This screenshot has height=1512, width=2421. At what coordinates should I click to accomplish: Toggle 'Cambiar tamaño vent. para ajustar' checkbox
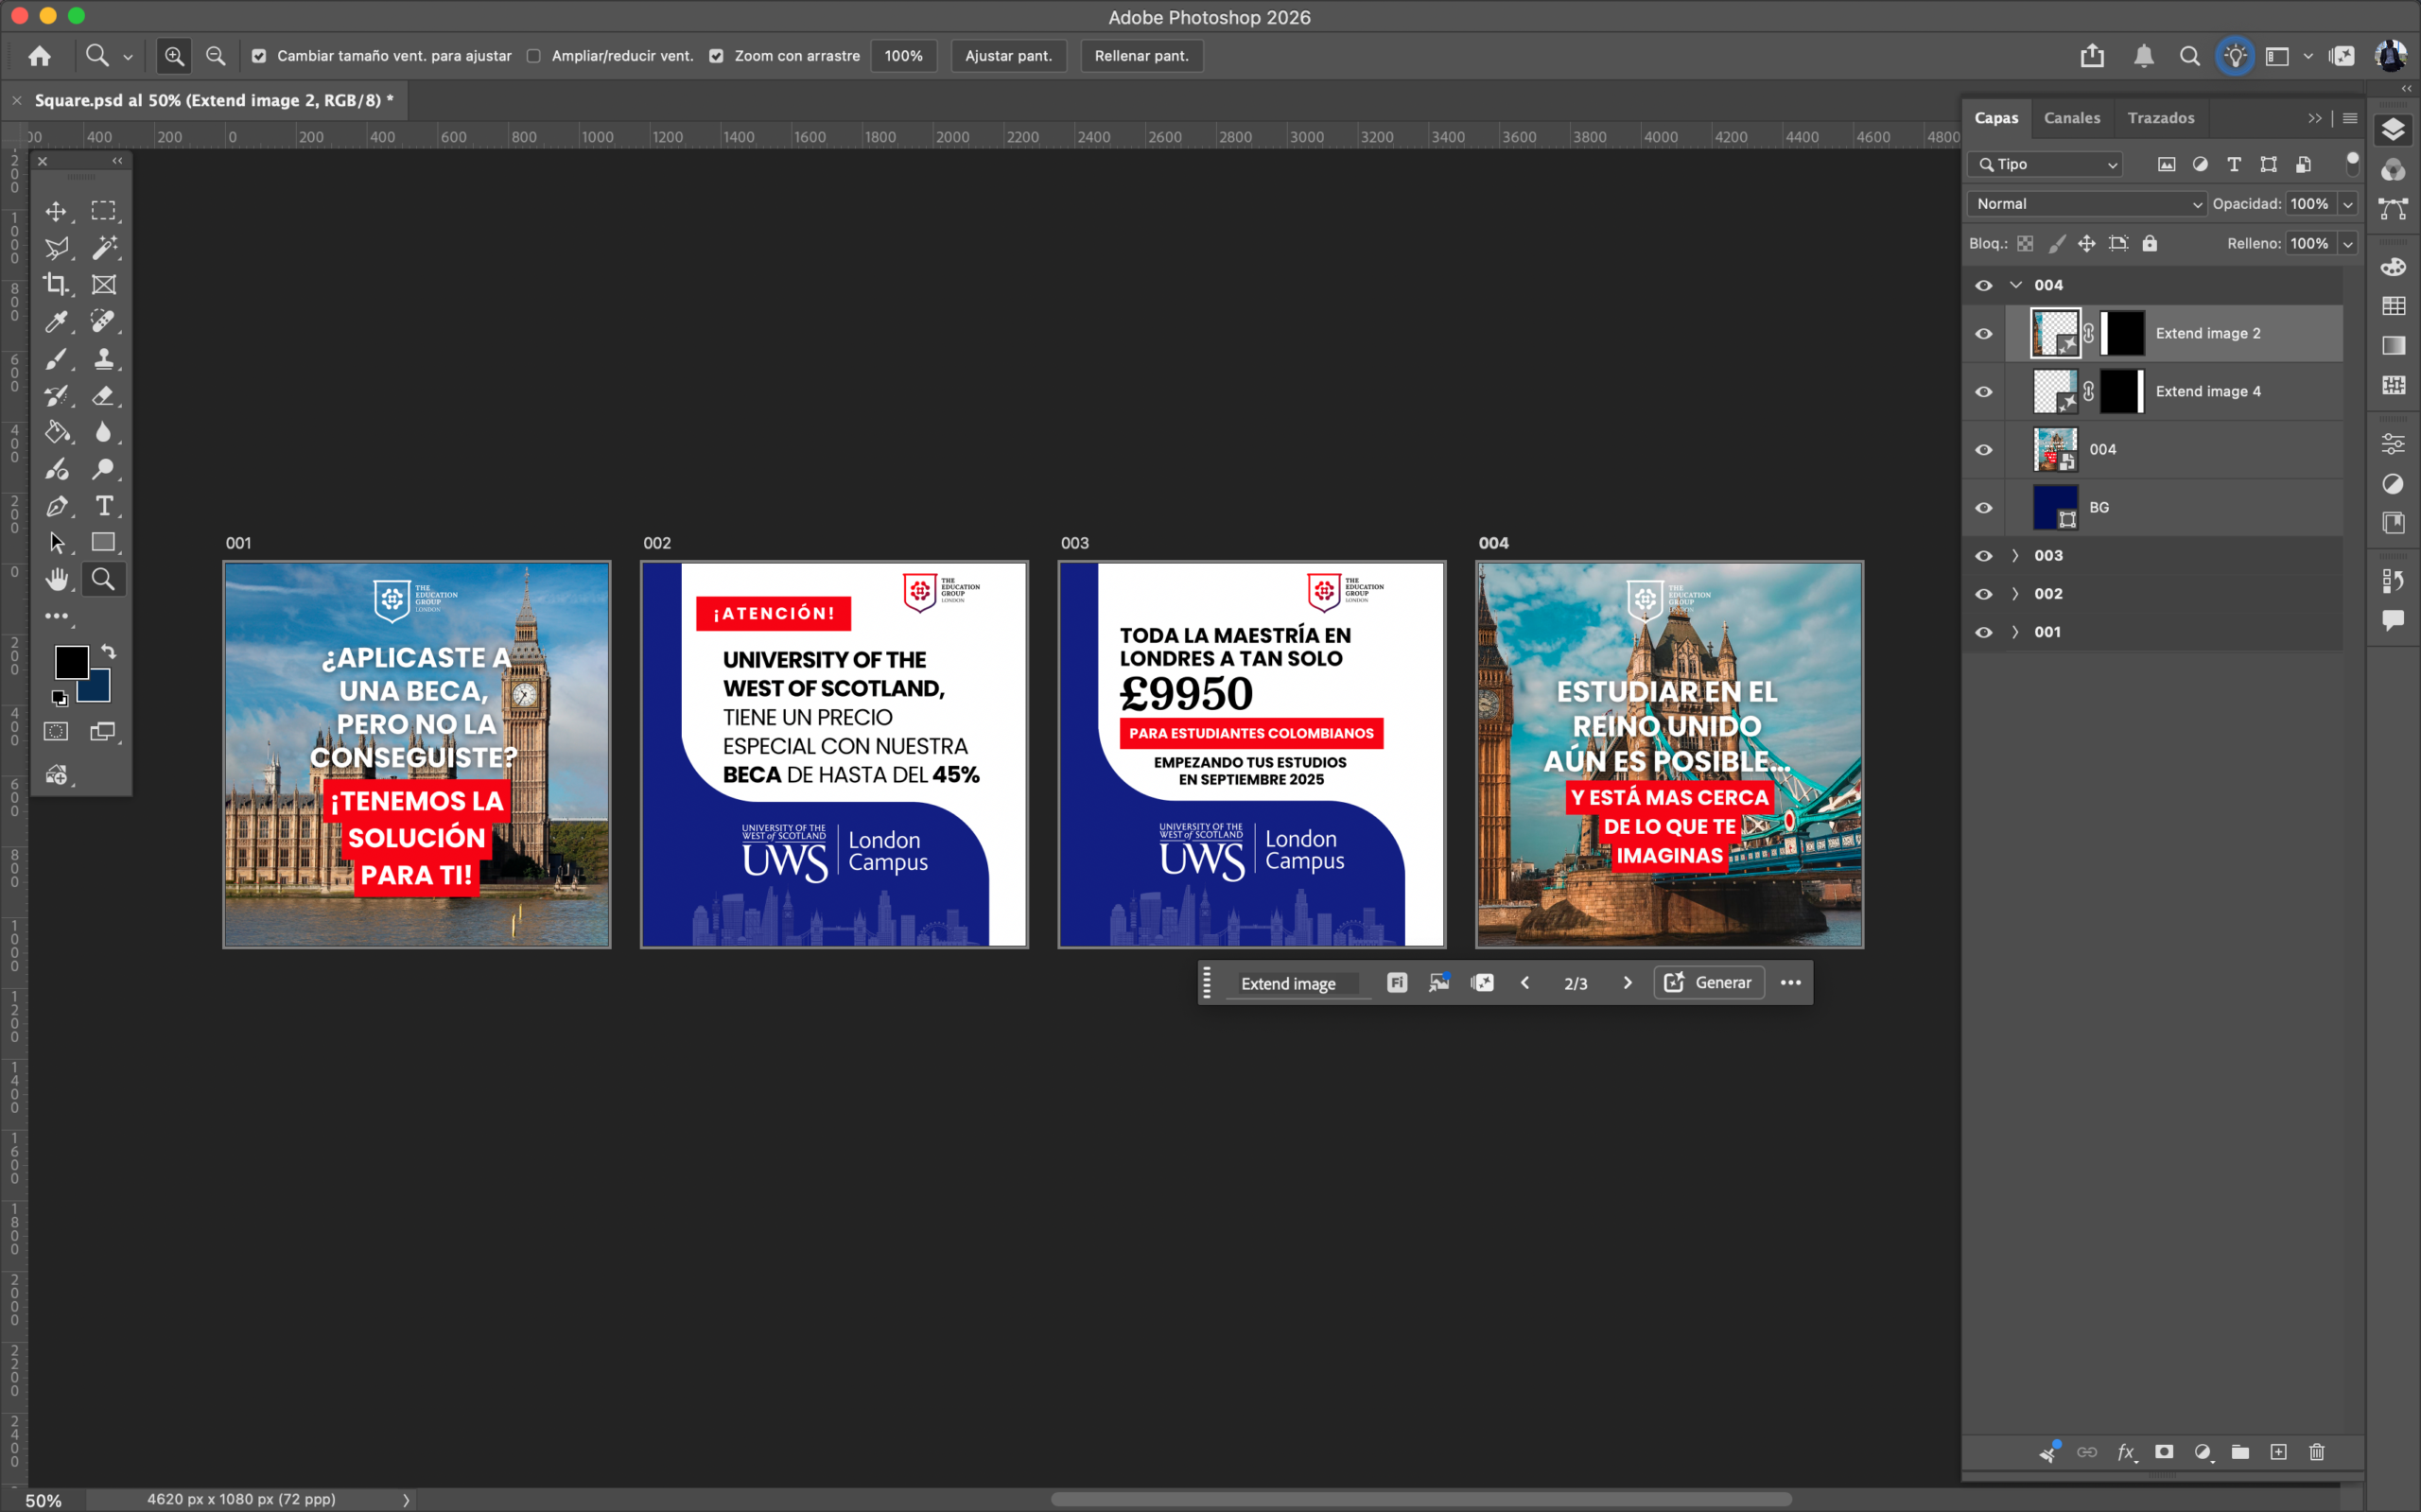(x=259, y=56)
